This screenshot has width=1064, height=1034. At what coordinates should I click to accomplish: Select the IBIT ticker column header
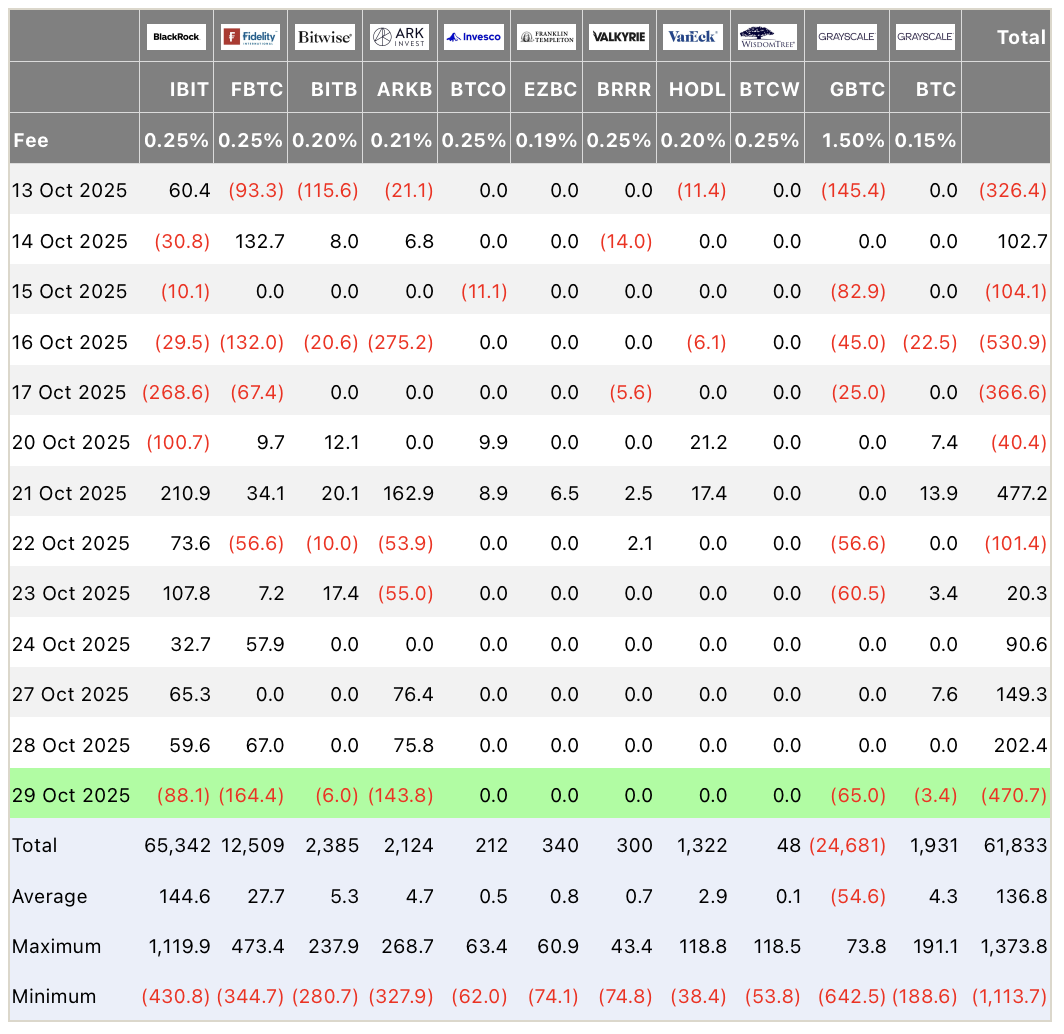188,88
